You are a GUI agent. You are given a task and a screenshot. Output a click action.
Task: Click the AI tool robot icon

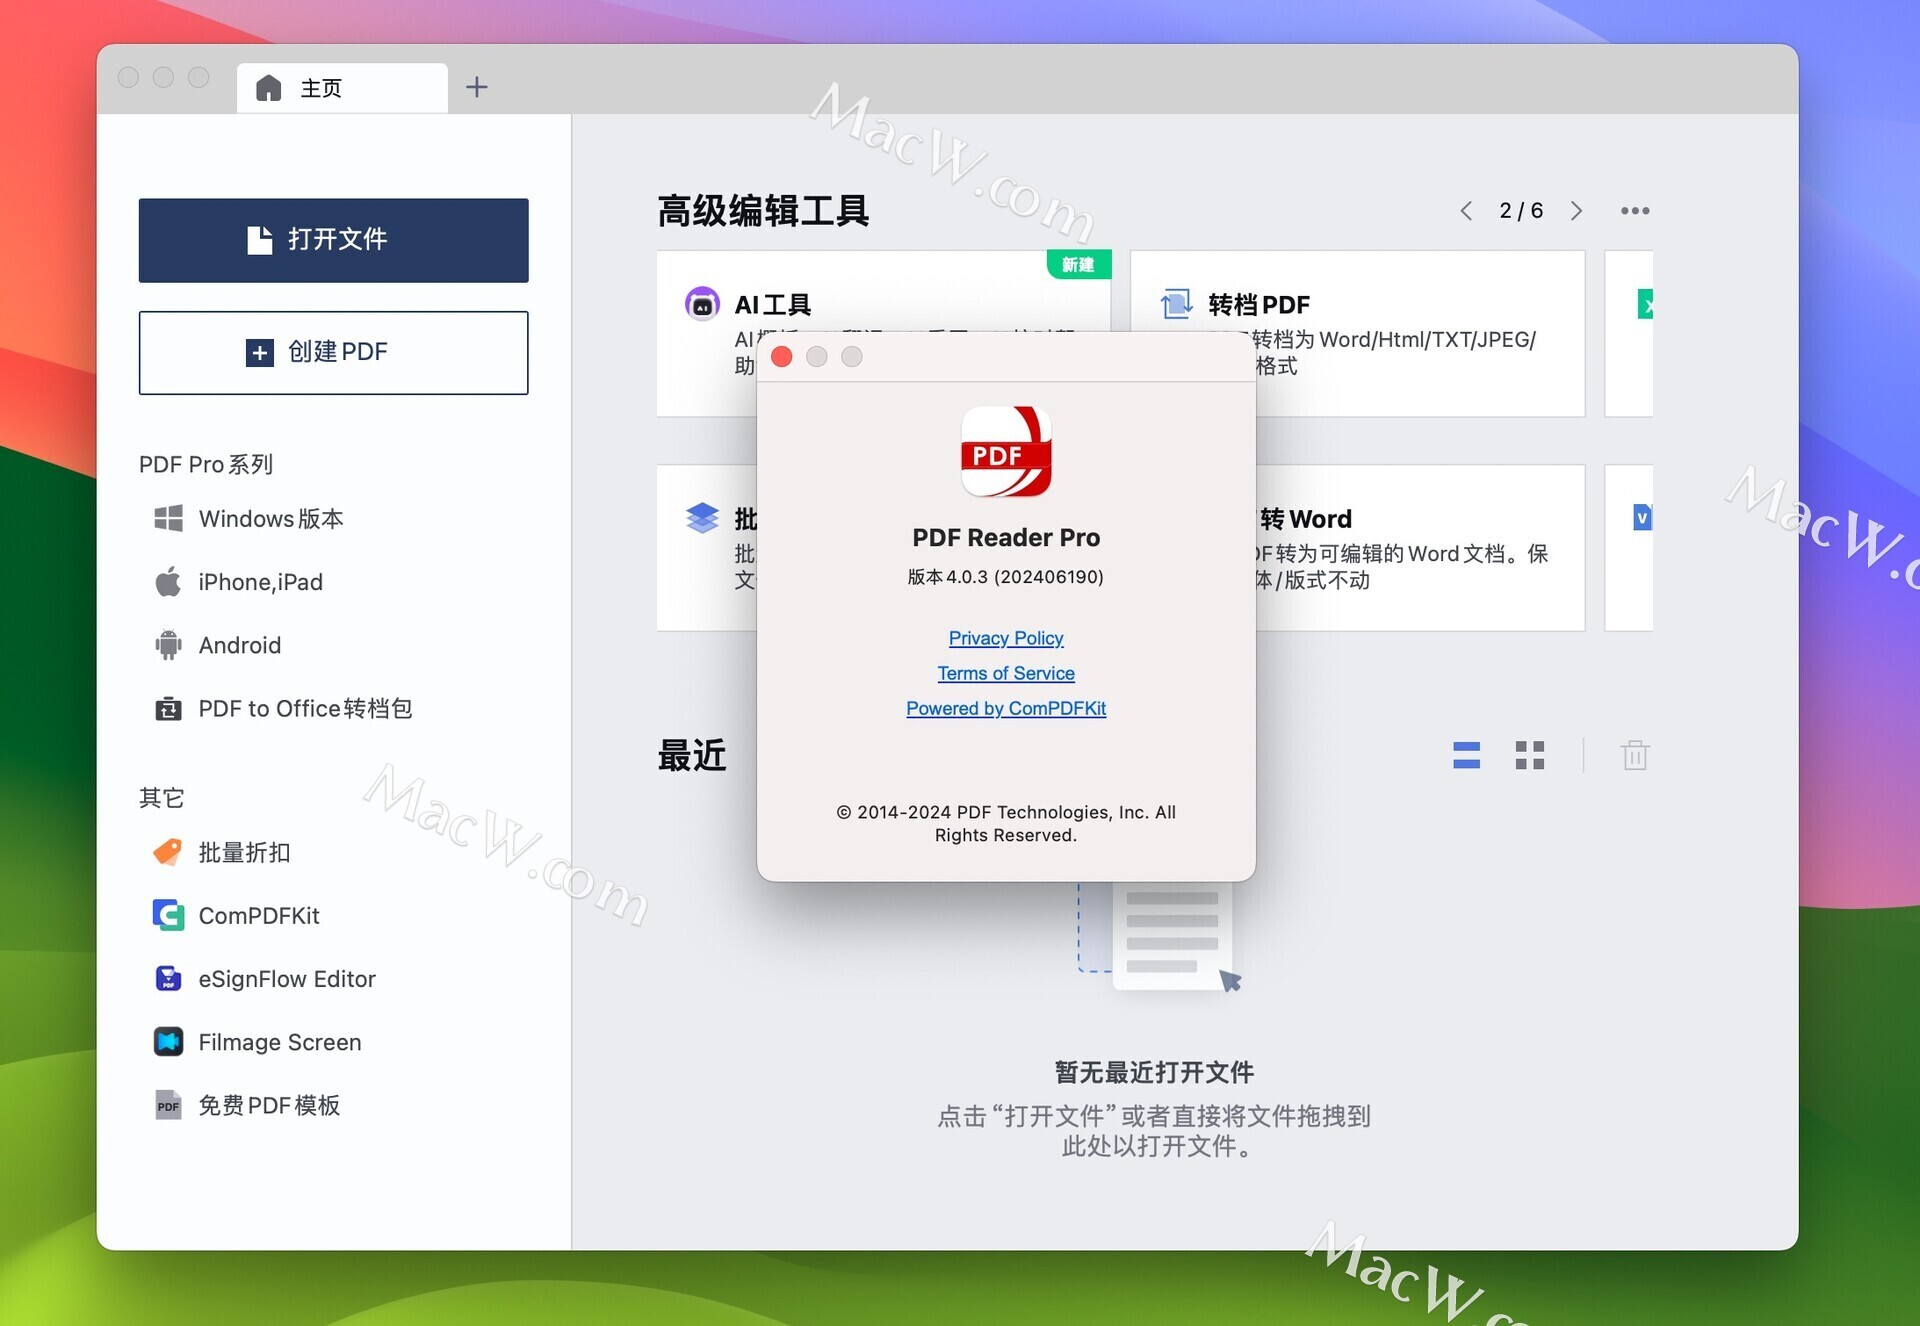point(702,303)
